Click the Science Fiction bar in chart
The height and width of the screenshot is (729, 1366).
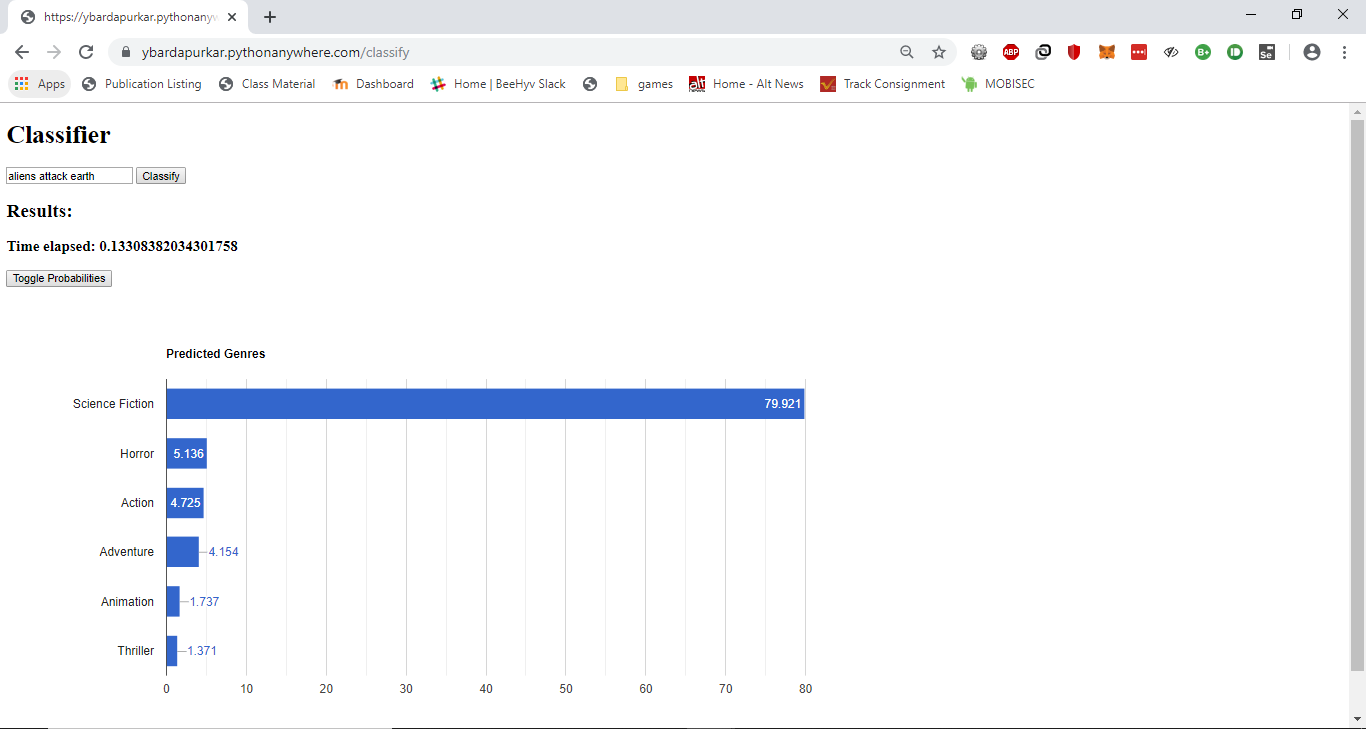pos(485,404)
